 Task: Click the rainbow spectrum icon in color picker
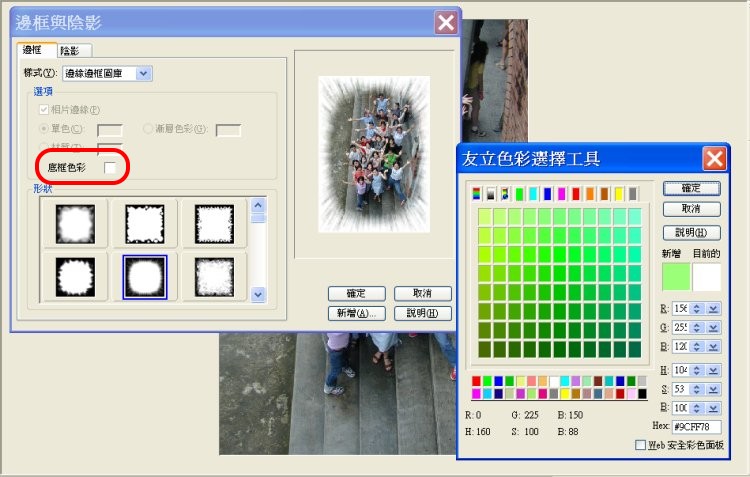pyautogui.click(x=476, y=192)
